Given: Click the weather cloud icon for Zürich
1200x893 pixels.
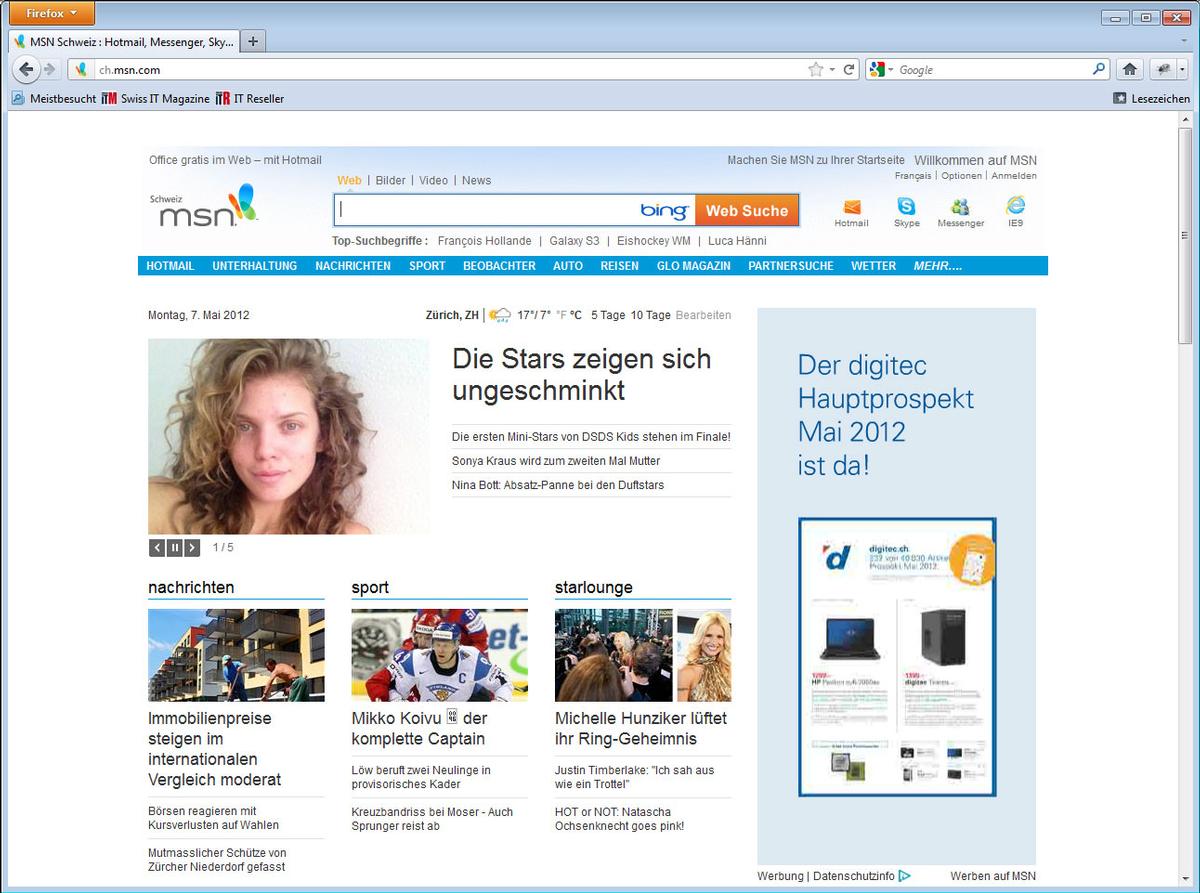Looking at the screenshot, I should click(500, 315).
